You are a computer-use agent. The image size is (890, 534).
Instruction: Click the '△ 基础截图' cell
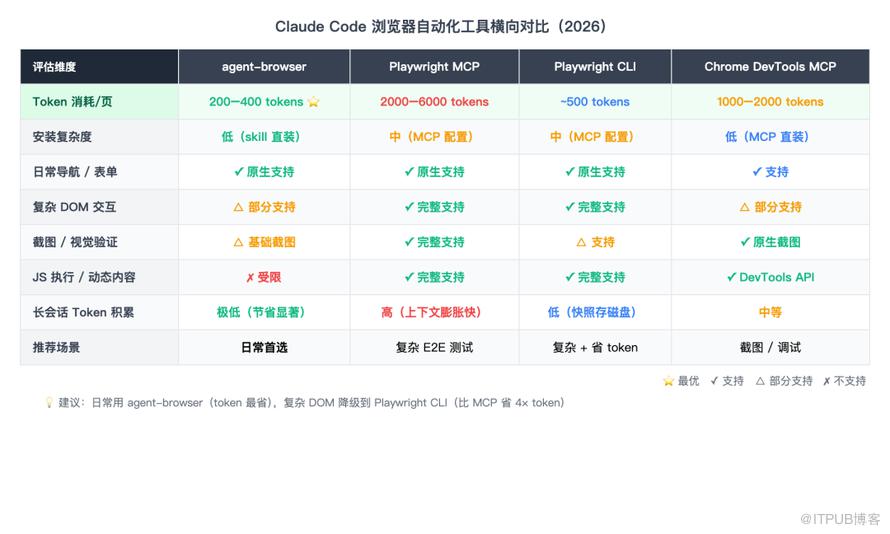[264, 242]
